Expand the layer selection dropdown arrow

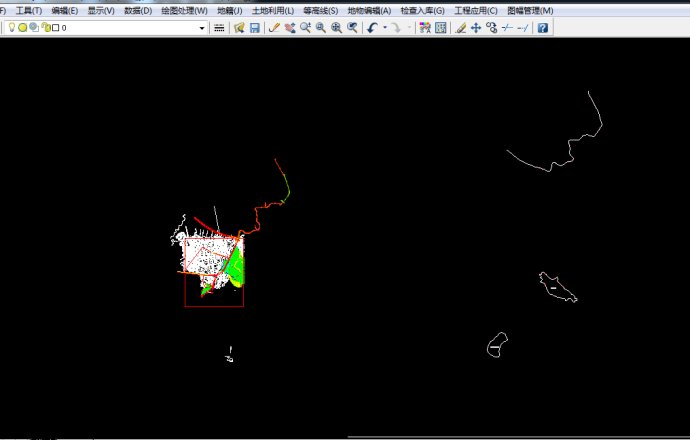tap(201, 28)
